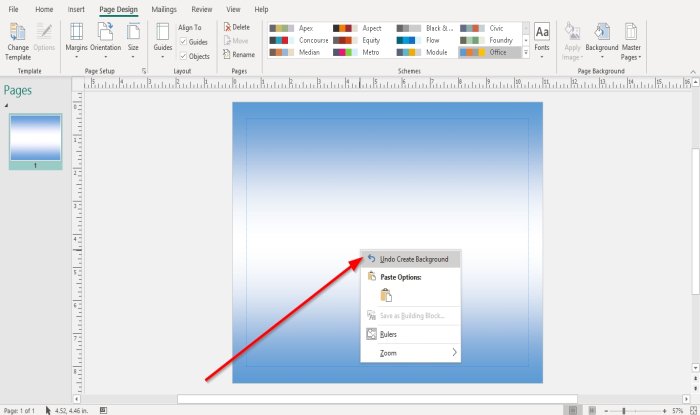This screenshot has height=415, width=700.
Task: Open the page Size dropdown
Action: [133, 42]
